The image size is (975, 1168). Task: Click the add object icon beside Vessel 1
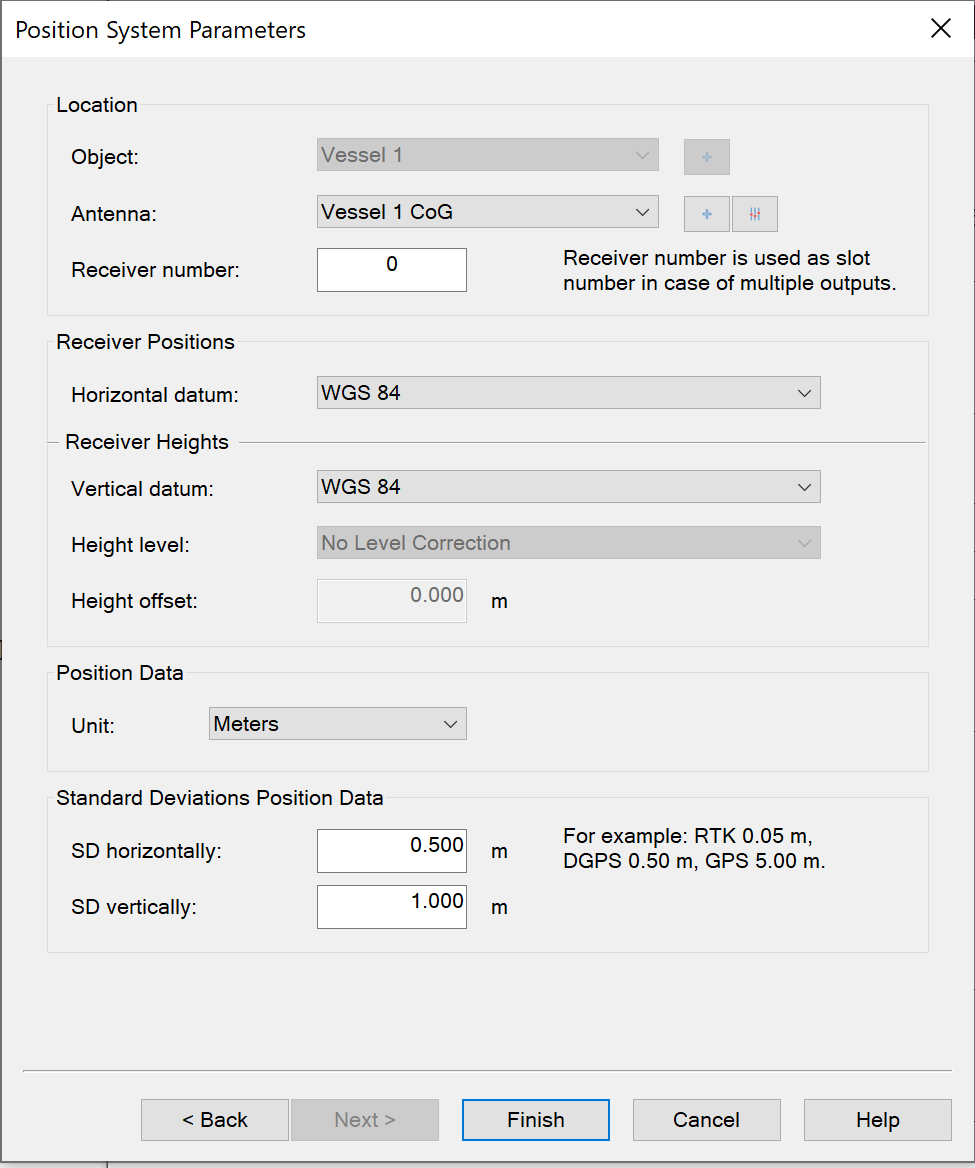707,157
